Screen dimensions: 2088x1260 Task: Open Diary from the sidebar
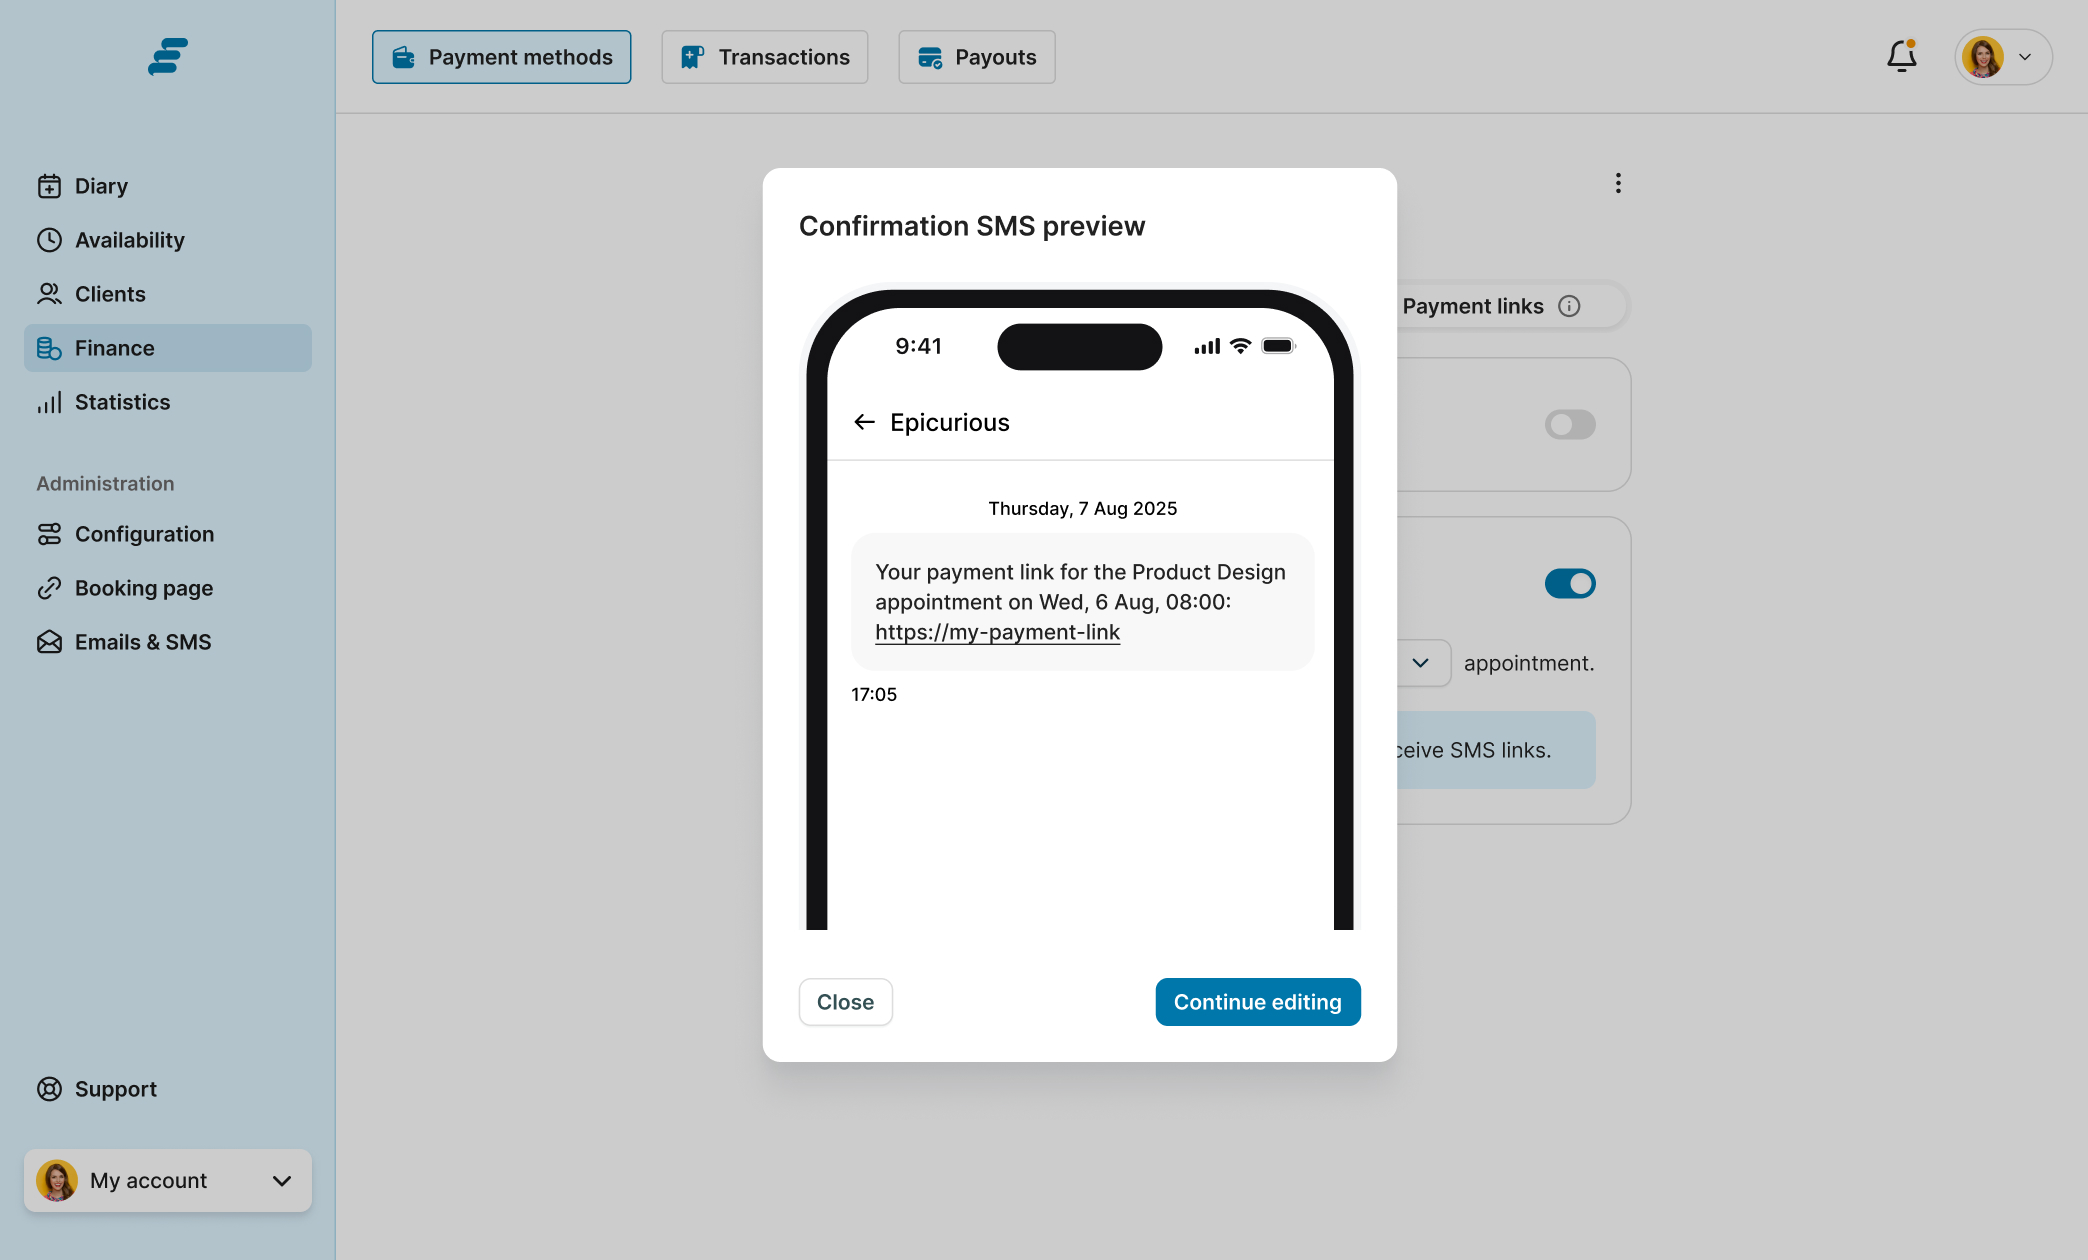point(101,186)
